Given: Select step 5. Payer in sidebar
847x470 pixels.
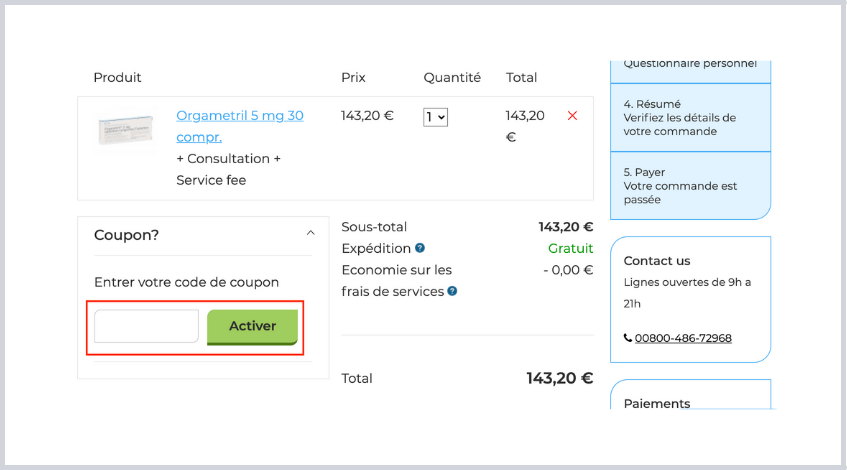Looking at the screenshot, I should [x=690, y=186].
